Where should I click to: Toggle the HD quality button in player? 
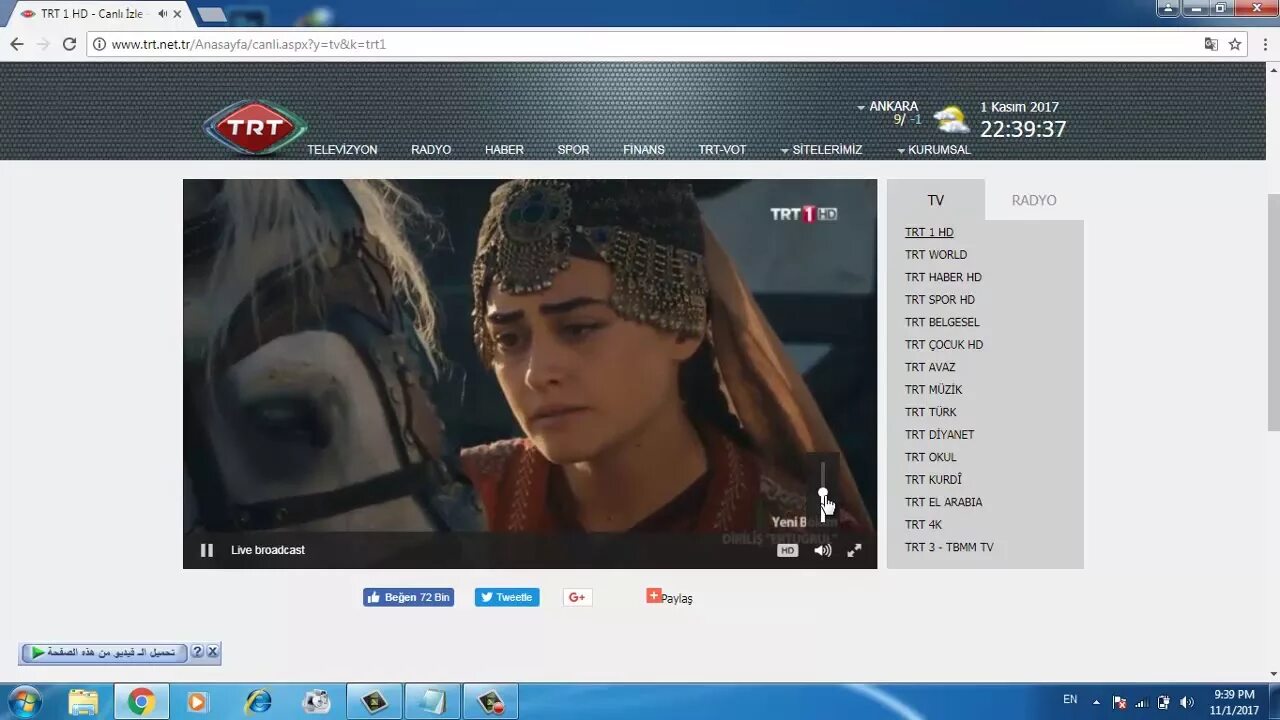(x=788, y=550)
